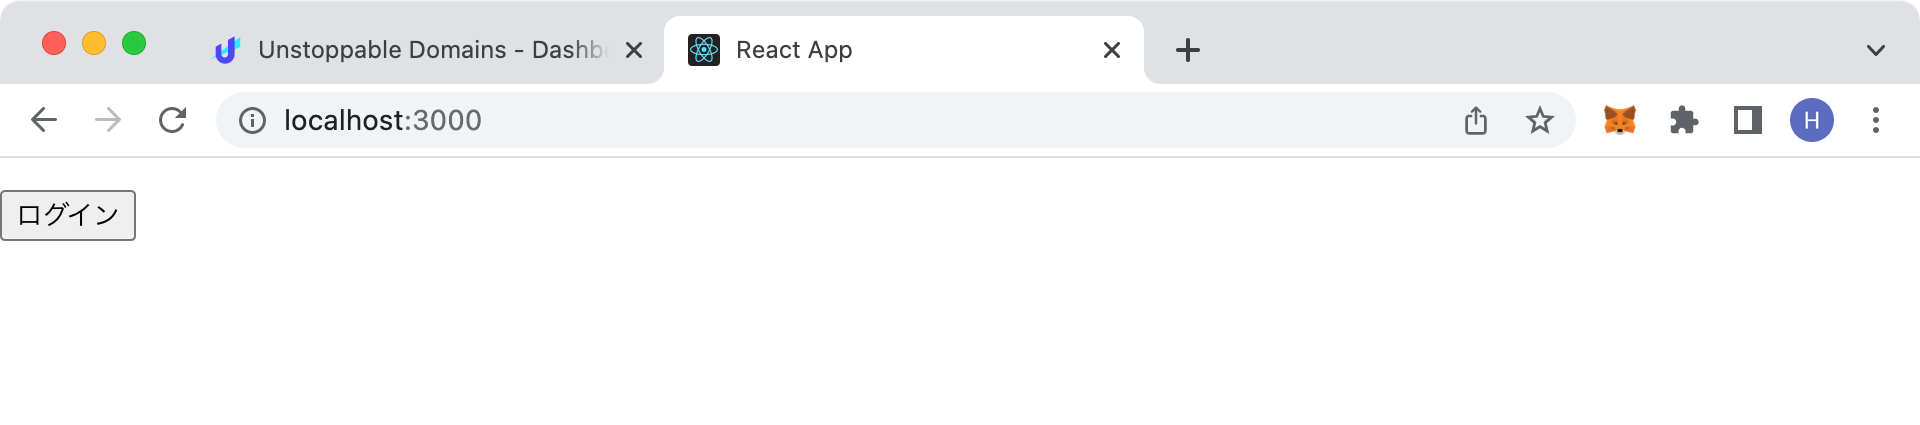Reload the localhost page
Image resolution: width=1920 pixels, height=425 pixels.
(x=172, y=120)
